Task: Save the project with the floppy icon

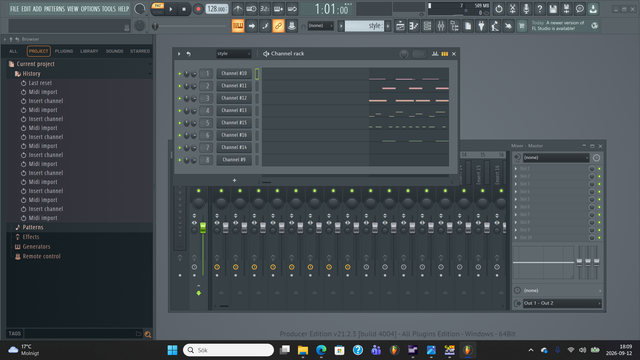Action: tap(553, 9)
